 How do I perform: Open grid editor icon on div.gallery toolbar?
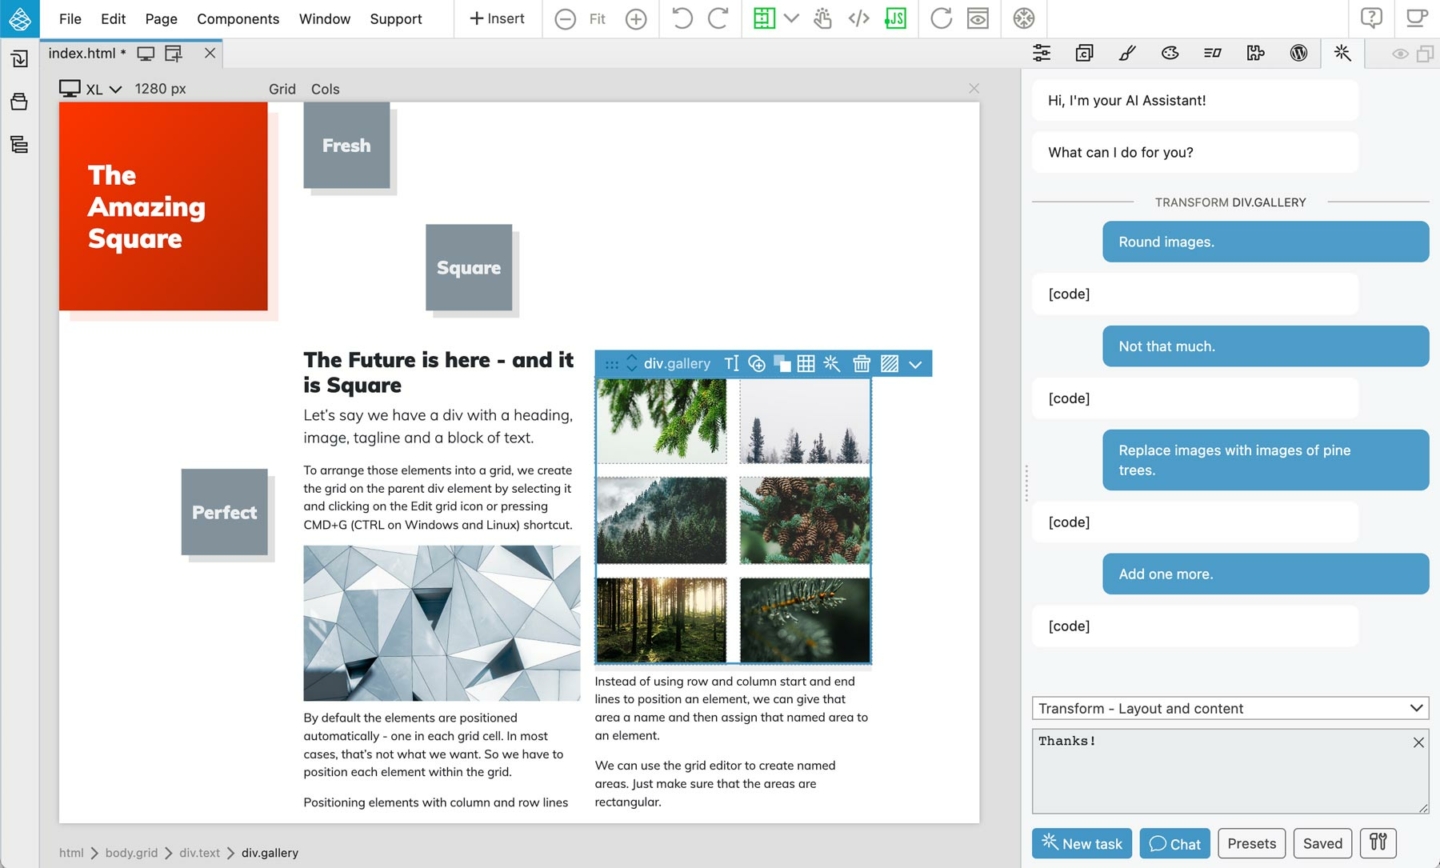tap(805, 364)
